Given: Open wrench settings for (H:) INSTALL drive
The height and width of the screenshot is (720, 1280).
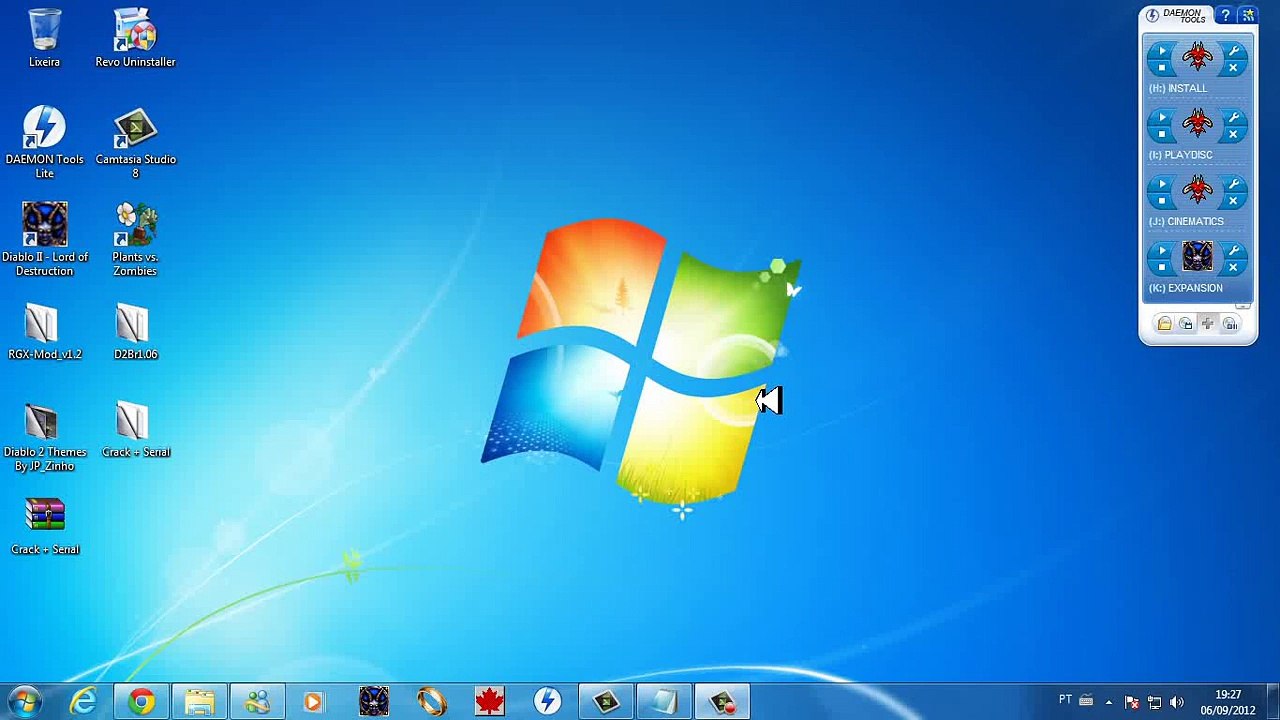Looking at the screenshot, I should coord(1234,51).
